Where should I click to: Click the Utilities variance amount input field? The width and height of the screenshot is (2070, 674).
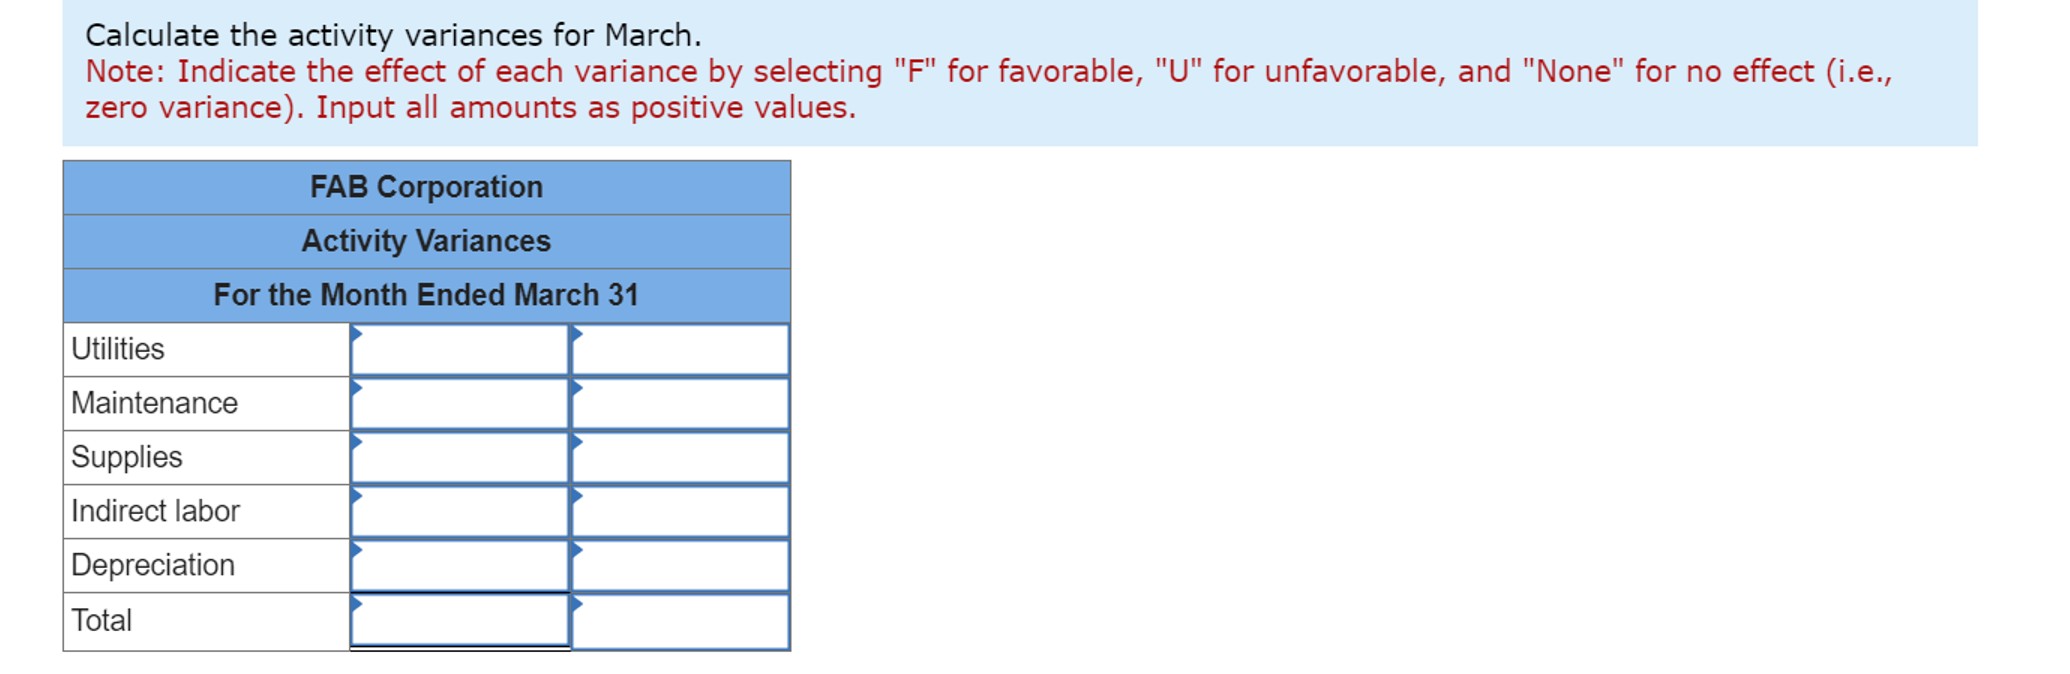point(460,350)
